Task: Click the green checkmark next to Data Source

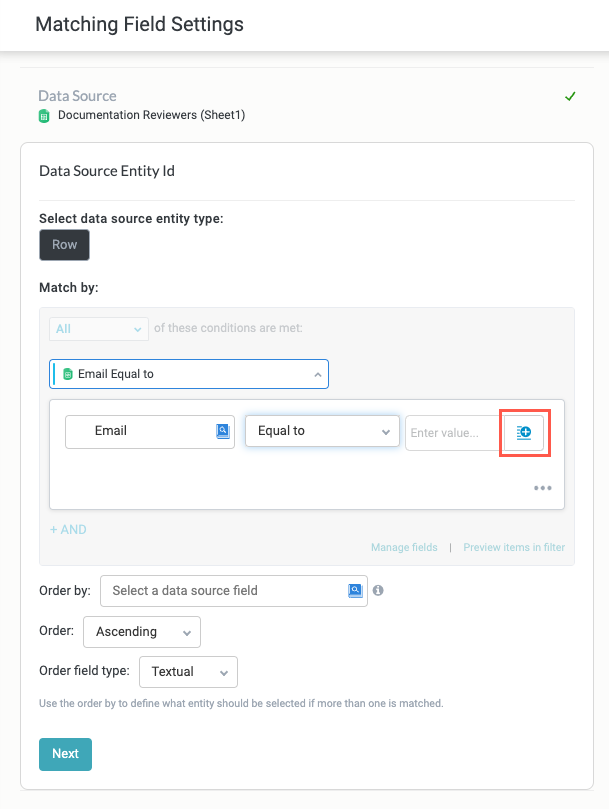Action: (570, 96)
